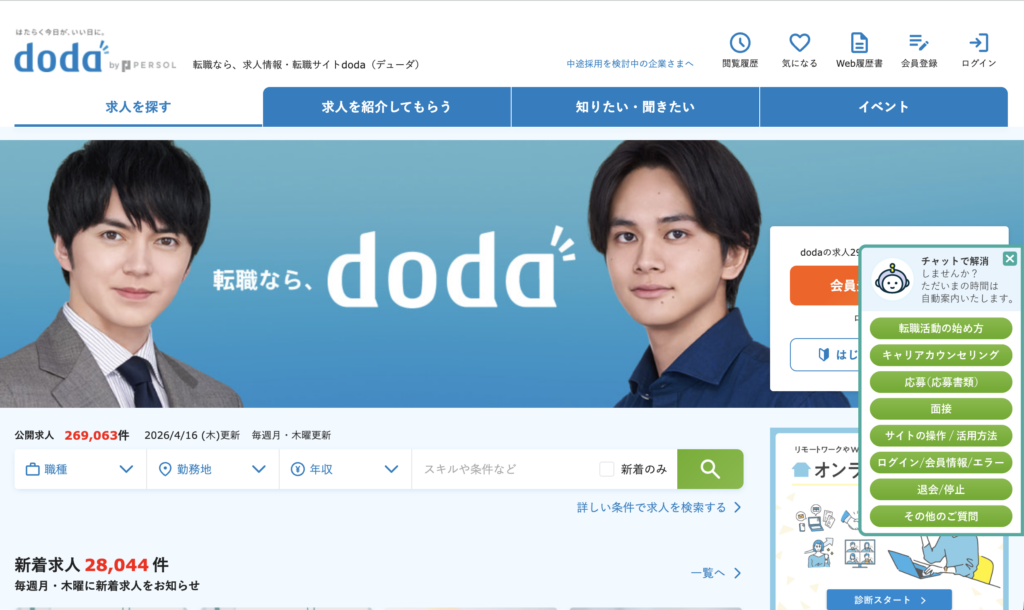Image resolution: width=1024 pixels, height=610 pixels.
Task: Expand the 年収 dropdown
Action: click(345, 469)
